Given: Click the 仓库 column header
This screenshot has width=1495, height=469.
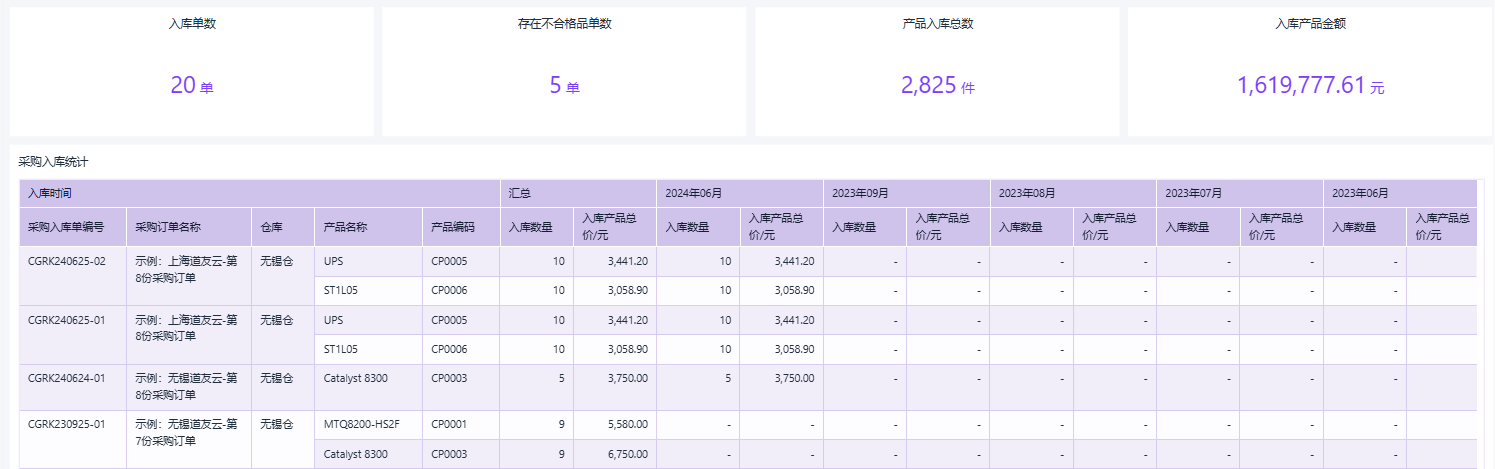Looking at the screenshot, I should click(283, 227).
